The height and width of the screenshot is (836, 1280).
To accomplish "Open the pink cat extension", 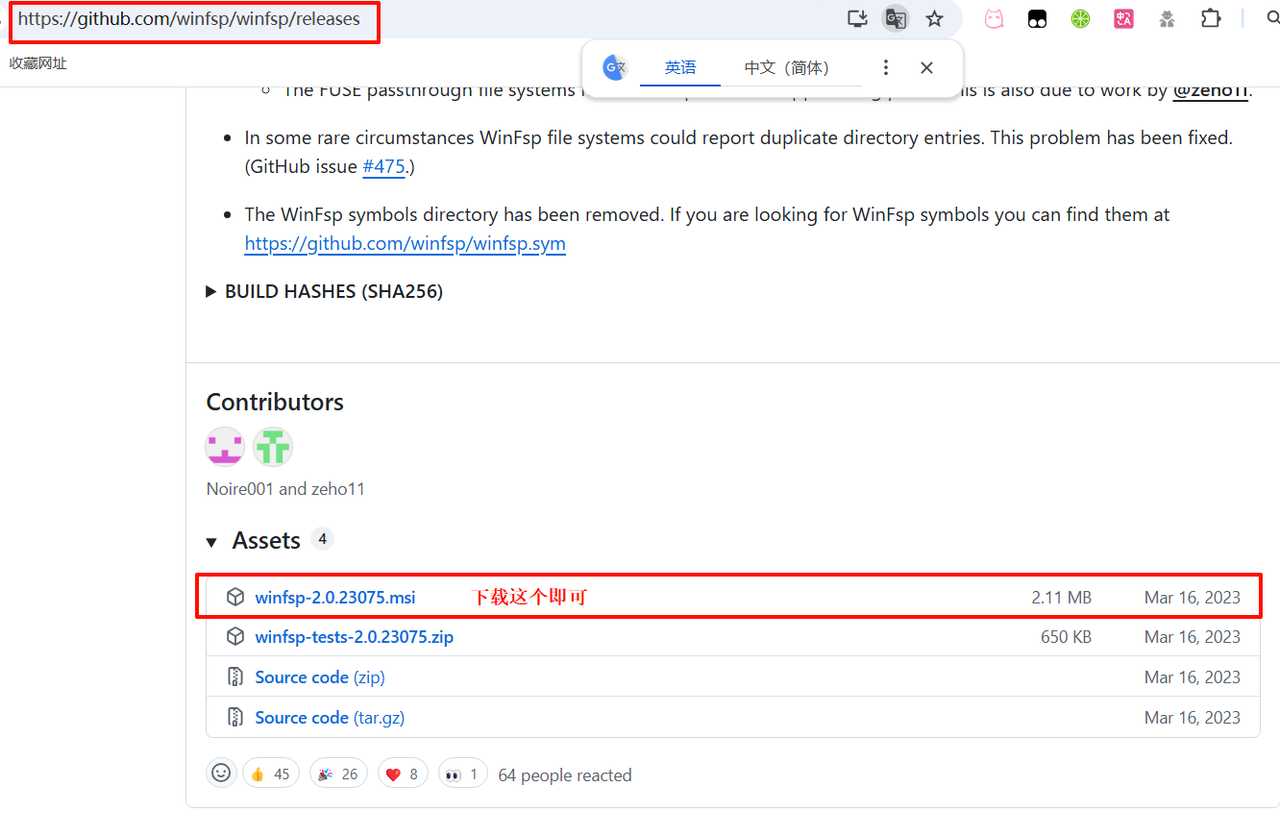I will coord(994,18).
